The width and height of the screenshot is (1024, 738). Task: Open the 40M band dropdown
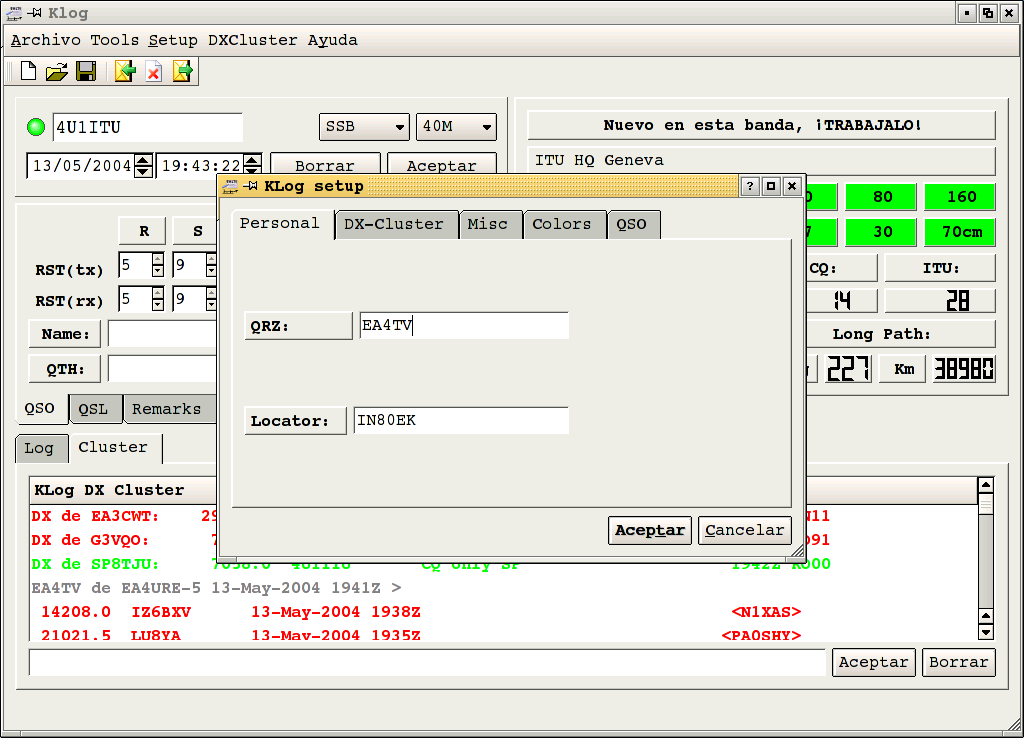coord(456,127)
